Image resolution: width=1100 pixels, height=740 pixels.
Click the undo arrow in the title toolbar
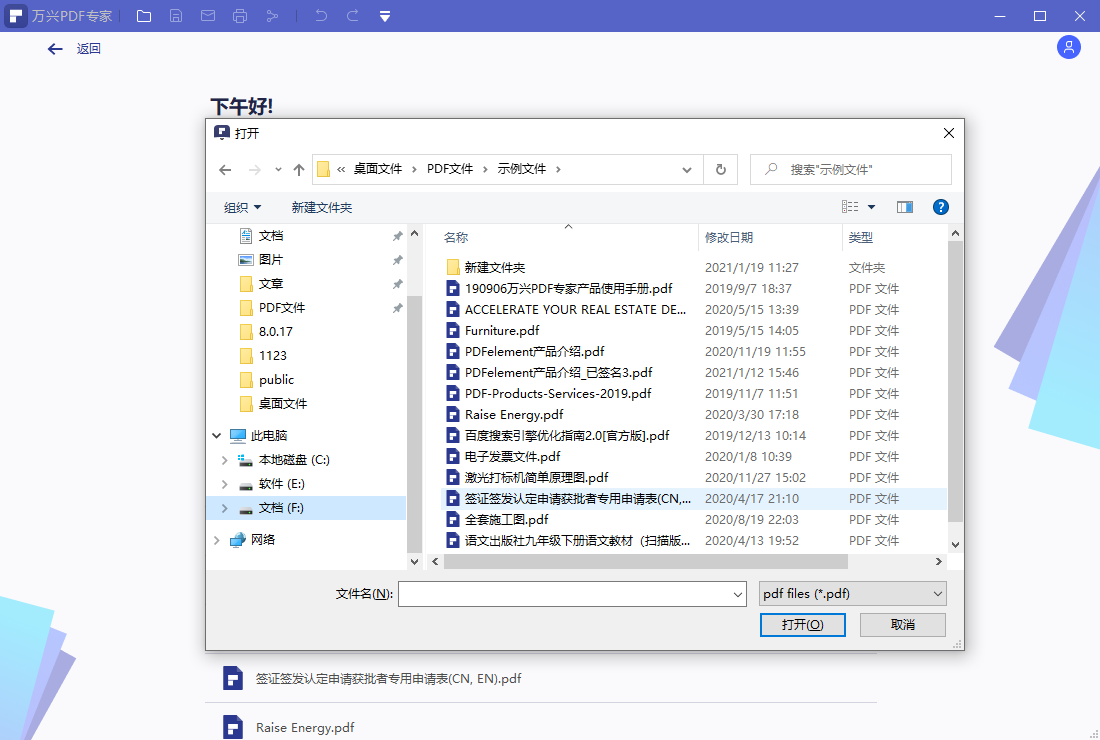pos(321,16)
